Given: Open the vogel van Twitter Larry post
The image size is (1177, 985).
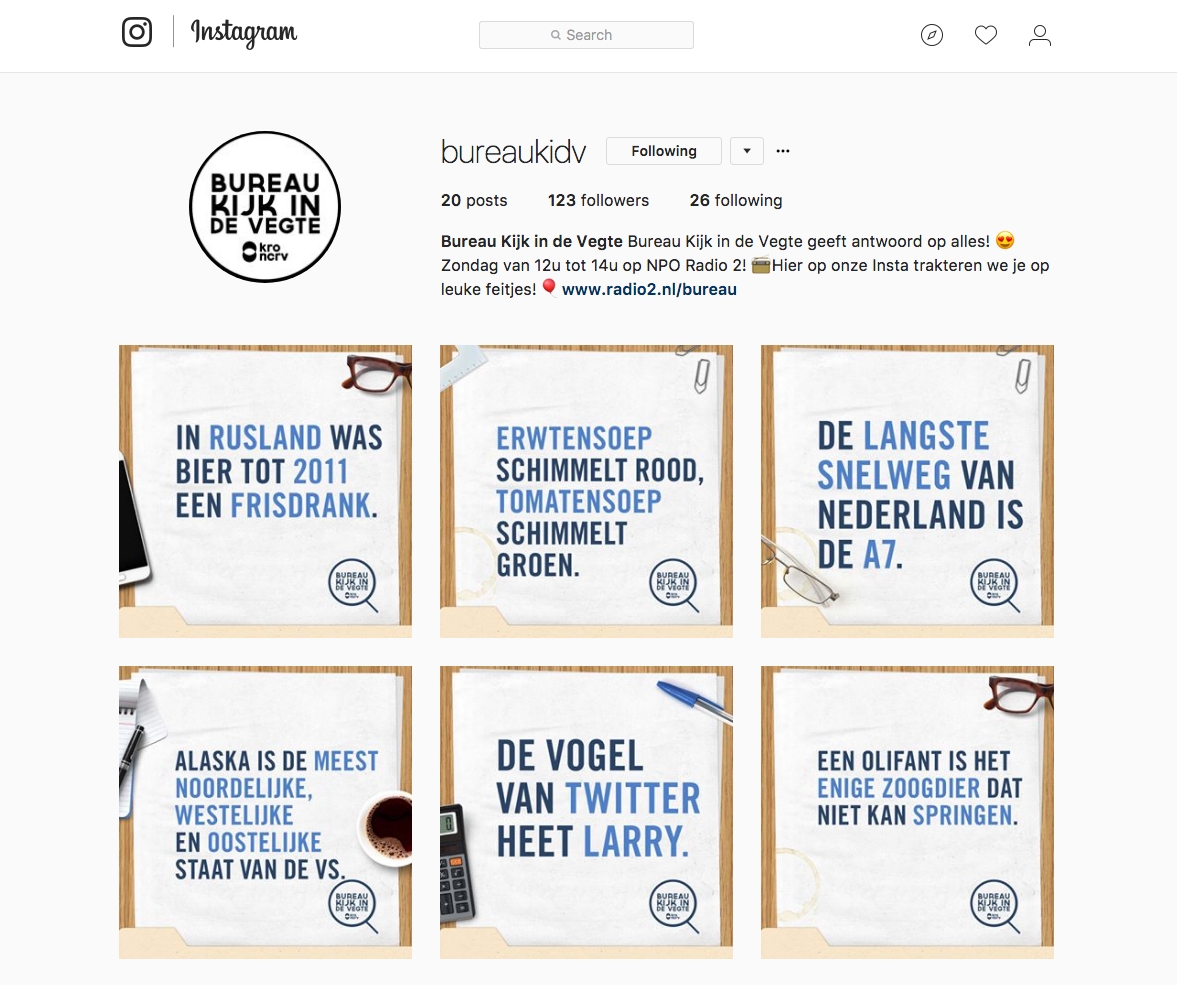Looking at the screenshot, I should (x=586, y=812).
